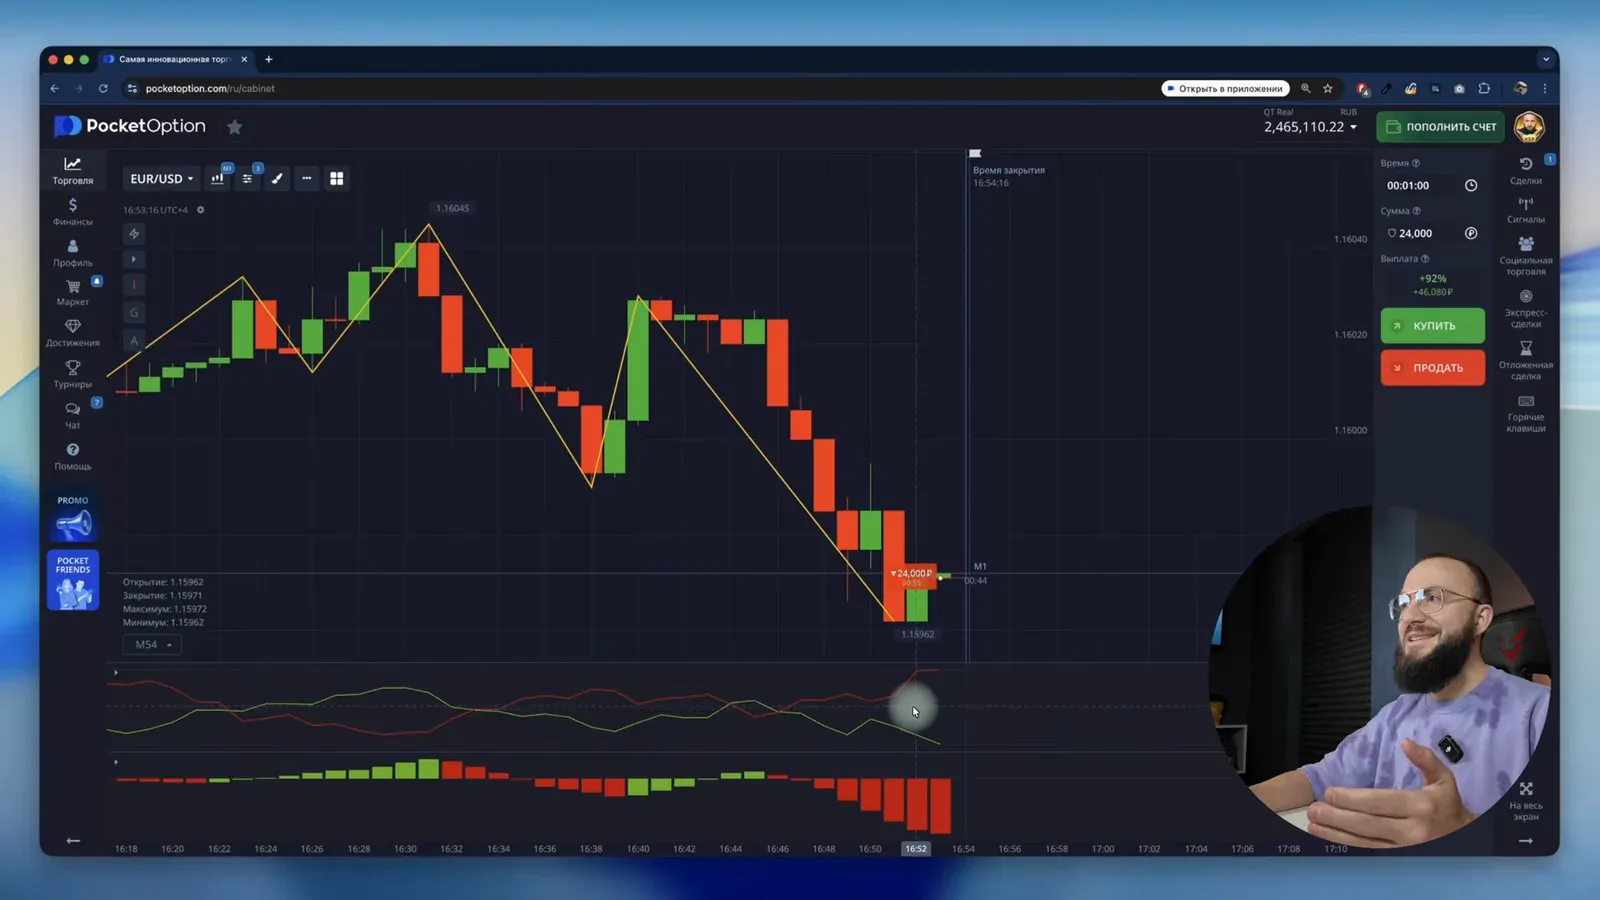Open the chart type button marked M1
Viewport: 1600px width, 900px height.
click(218, 178)
